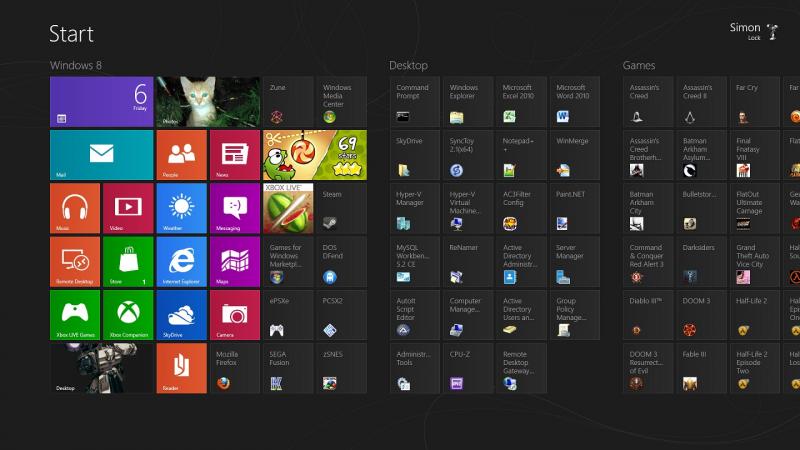Screen dimensions: 800x450
Task: Launch Batman Arkham Asylum tile
Action: [701, 155]
